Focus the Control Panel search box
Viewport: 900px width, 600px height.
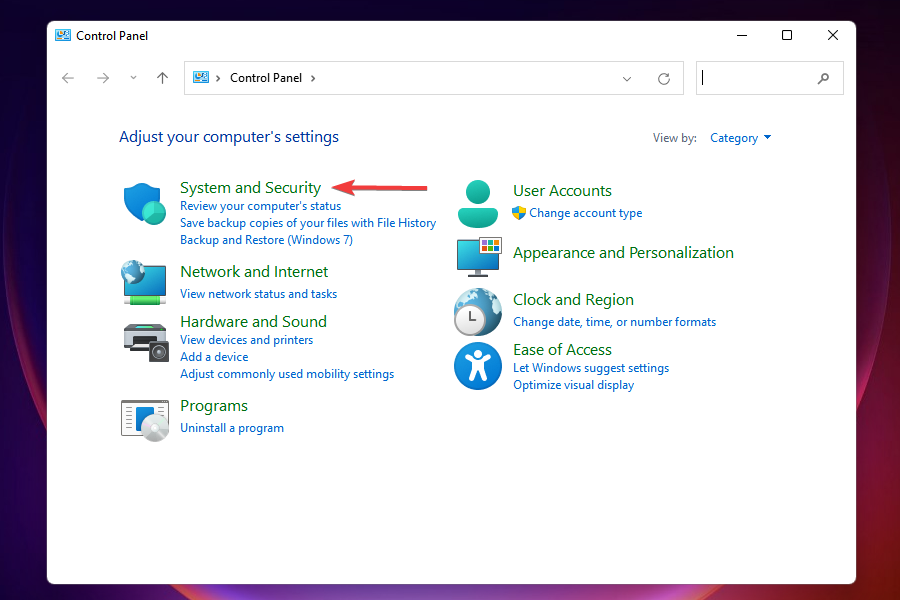coord(770,78)
